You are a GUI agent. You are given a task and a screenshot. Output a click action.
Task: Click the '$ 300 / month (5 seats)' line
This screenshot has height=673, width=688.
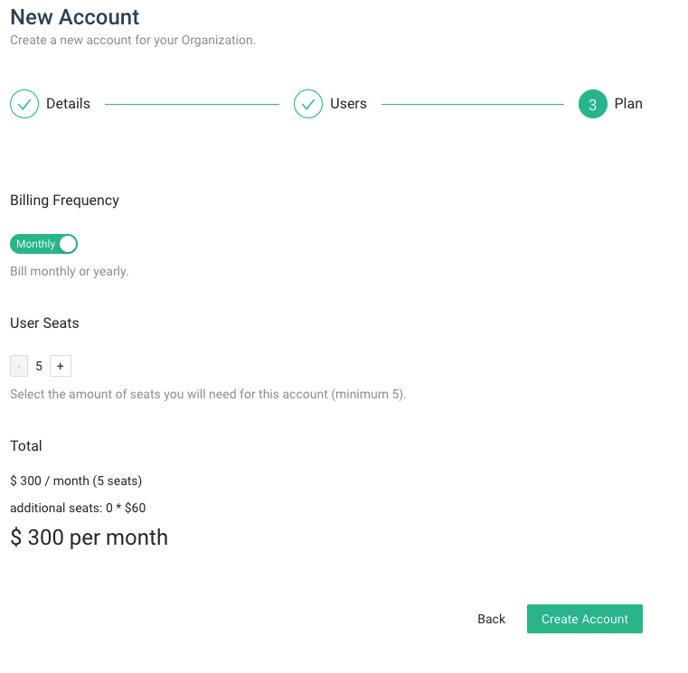[x=76, y=481]
